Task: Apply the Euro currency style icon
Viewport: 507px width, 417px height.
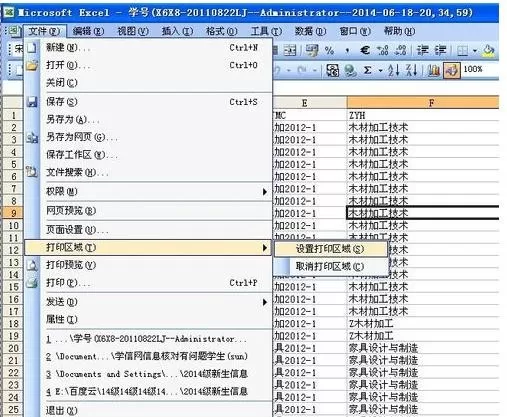Action: click(365, 50)
